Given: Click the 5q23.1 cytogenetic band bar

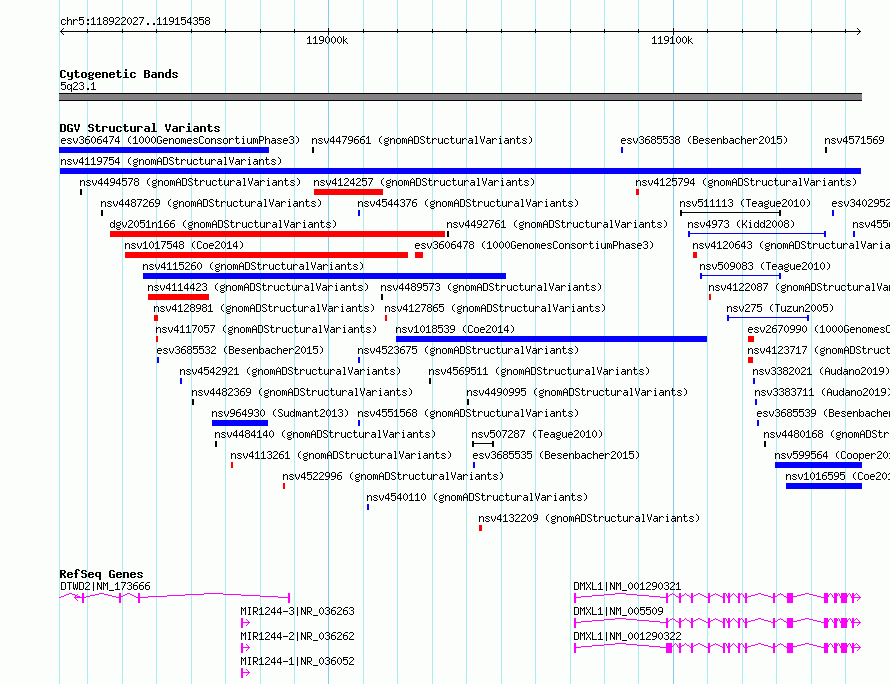Looking at the screenshot, I should [x=460, y=97].
